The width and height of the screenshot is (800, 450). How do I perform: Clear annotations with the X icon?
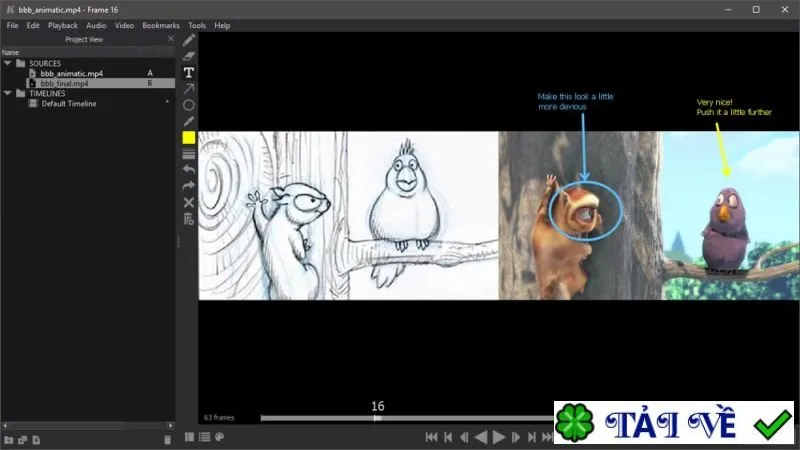[x=189, y=203]
